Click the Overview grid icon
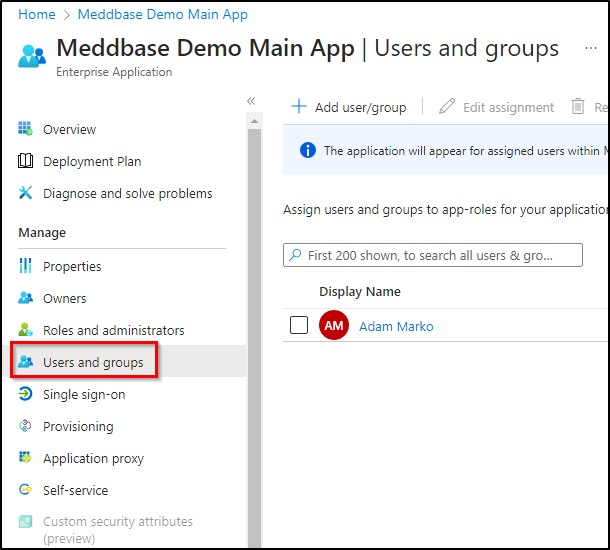610x550 pixels. point(25,128)
